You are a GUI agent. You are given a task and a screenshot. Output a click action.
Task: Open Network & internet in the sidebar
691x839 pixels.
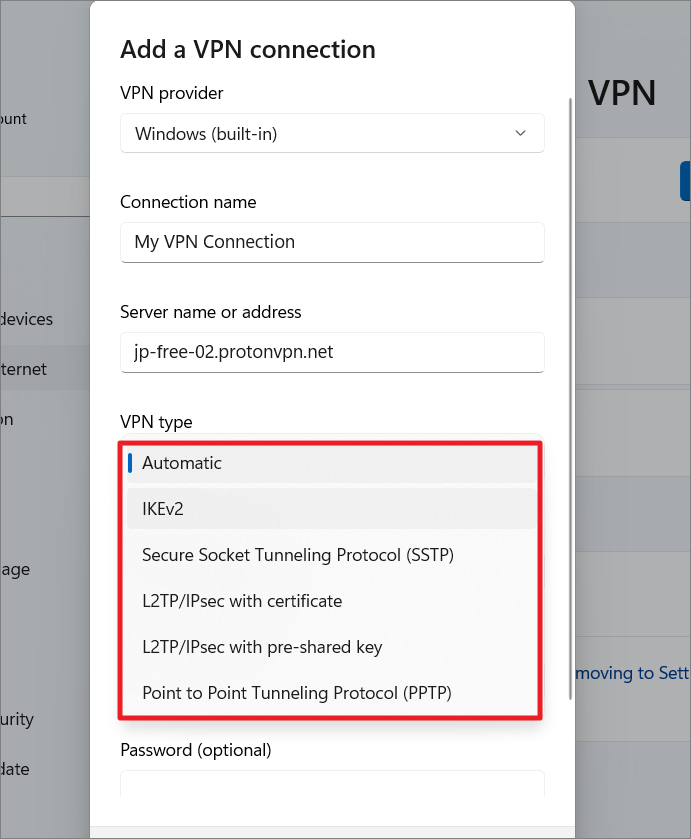coord(30,368)
